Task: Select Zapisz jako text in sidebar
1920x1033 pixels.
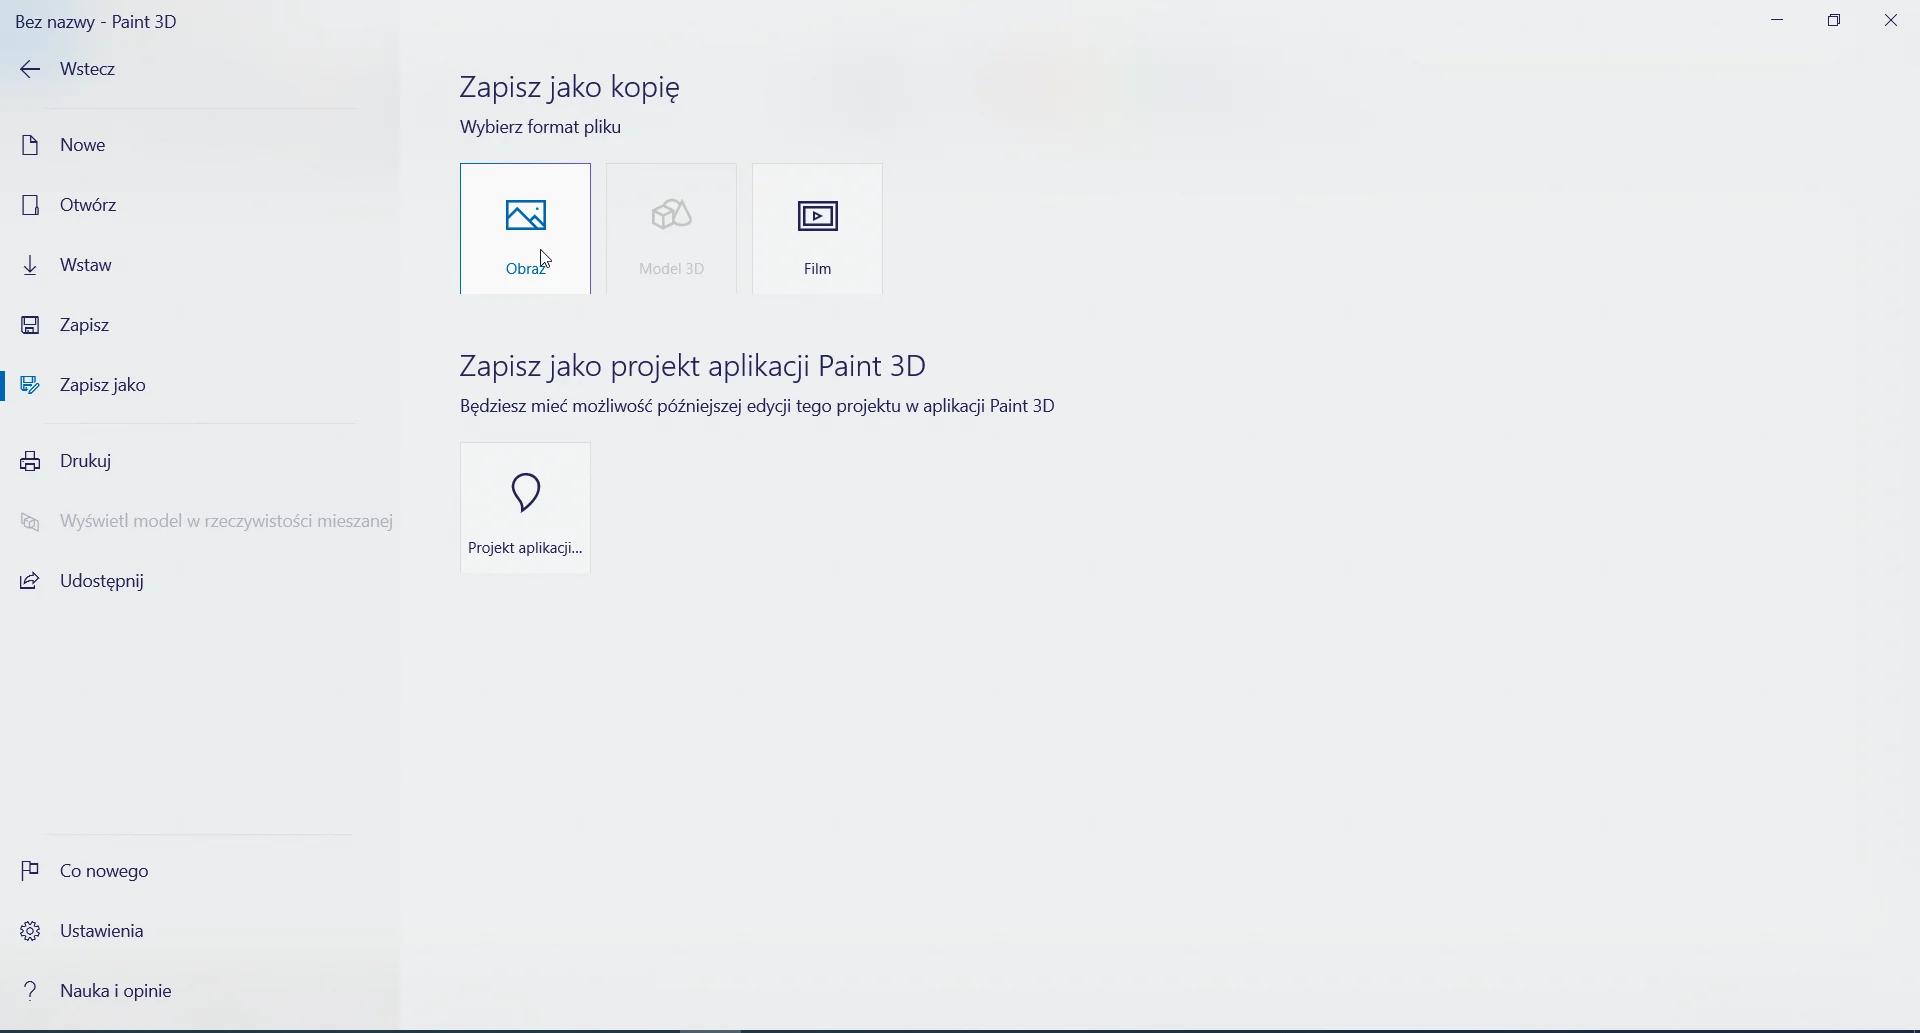Action: coord(103,385)
